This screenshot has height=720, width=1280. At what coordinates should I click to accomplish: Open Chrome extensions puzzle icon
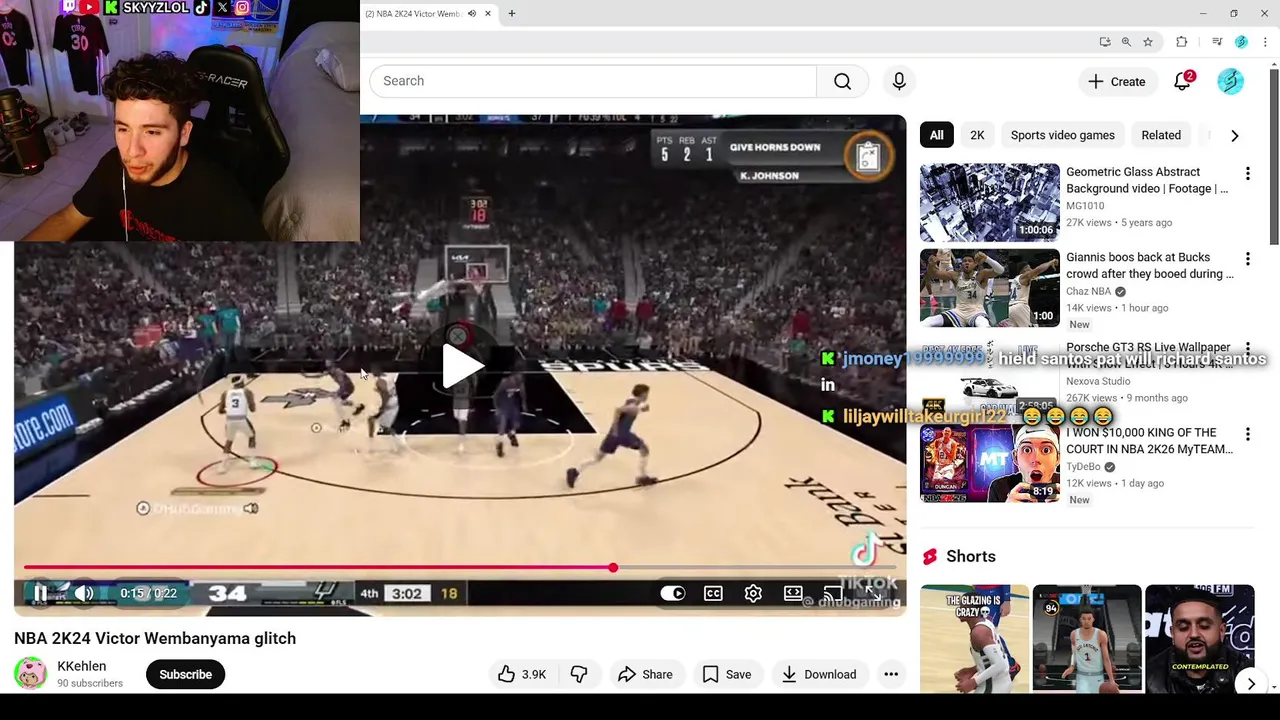(1181, 42)
